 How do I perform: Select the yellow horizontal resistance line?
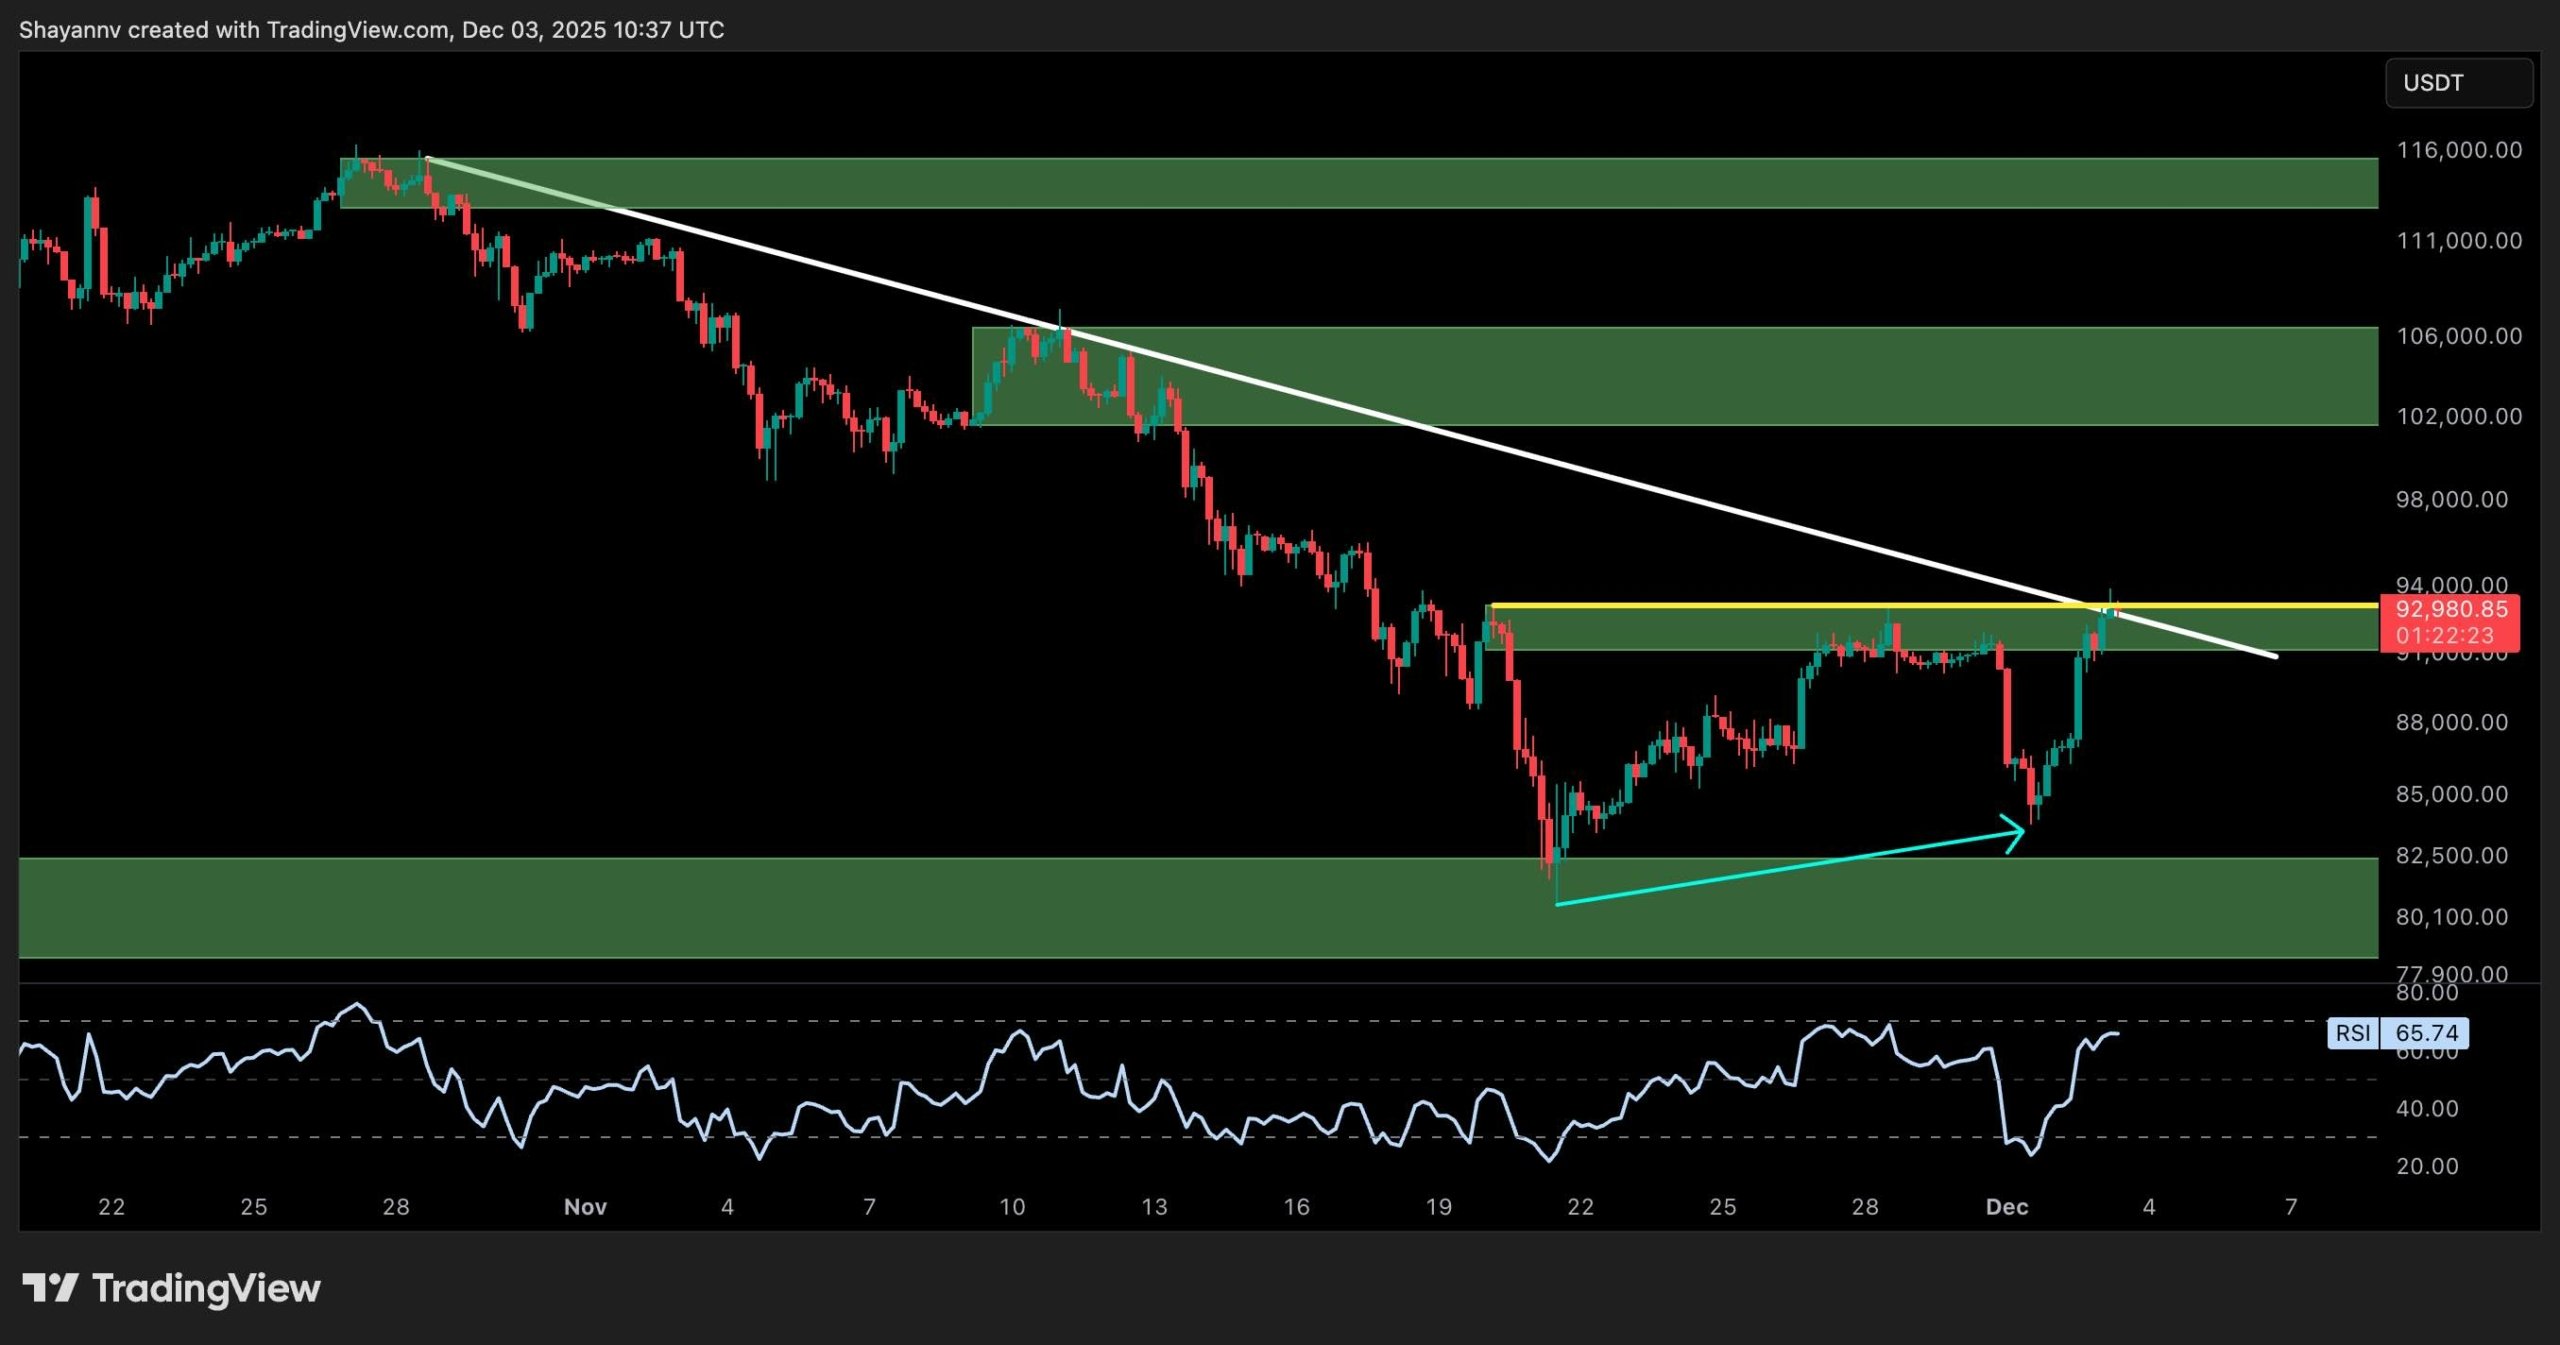1700,605
